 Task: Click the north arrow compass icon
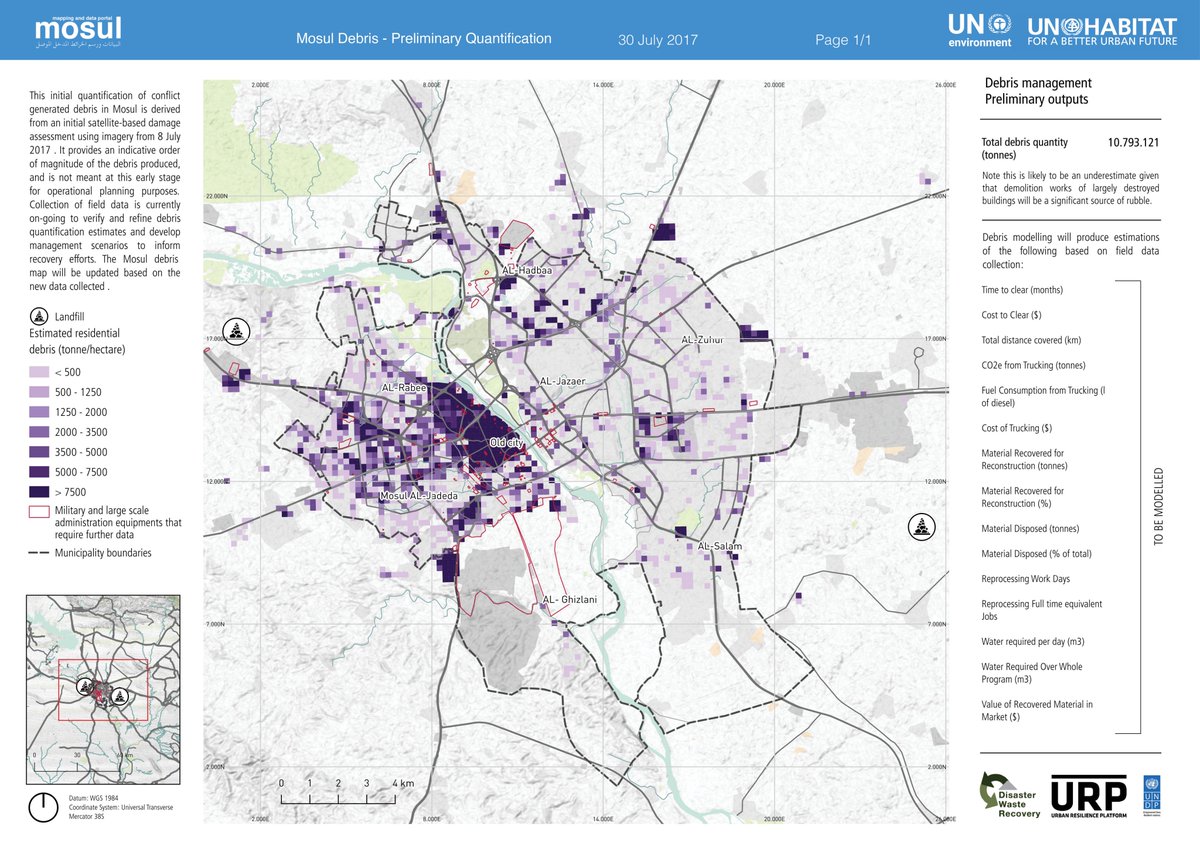tap(41, 806)
